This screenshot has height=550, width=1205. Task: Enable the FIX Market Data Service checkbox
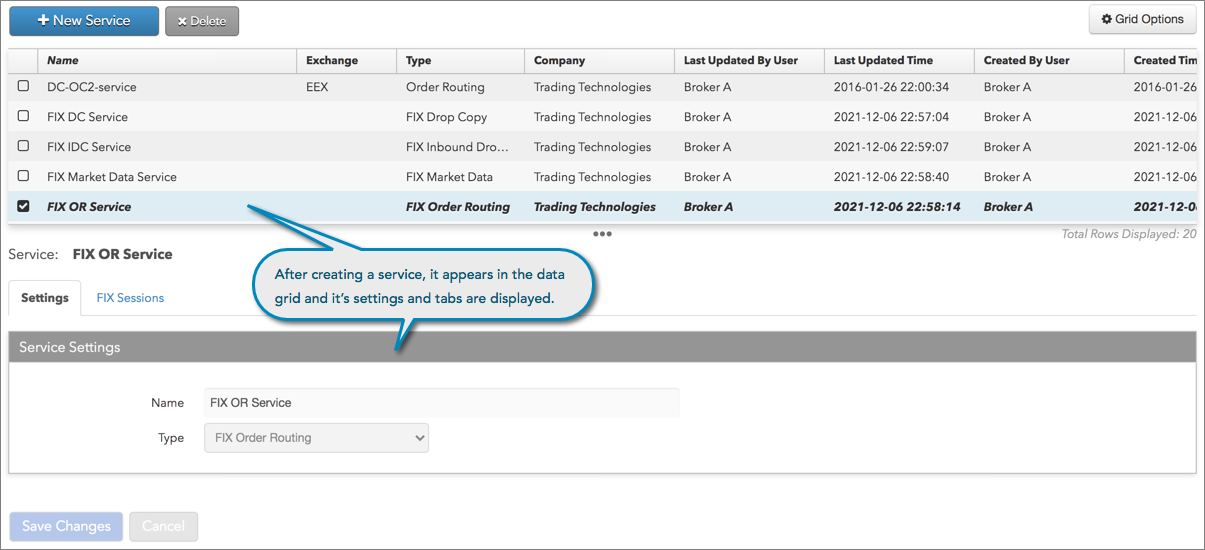click(24, 177)
